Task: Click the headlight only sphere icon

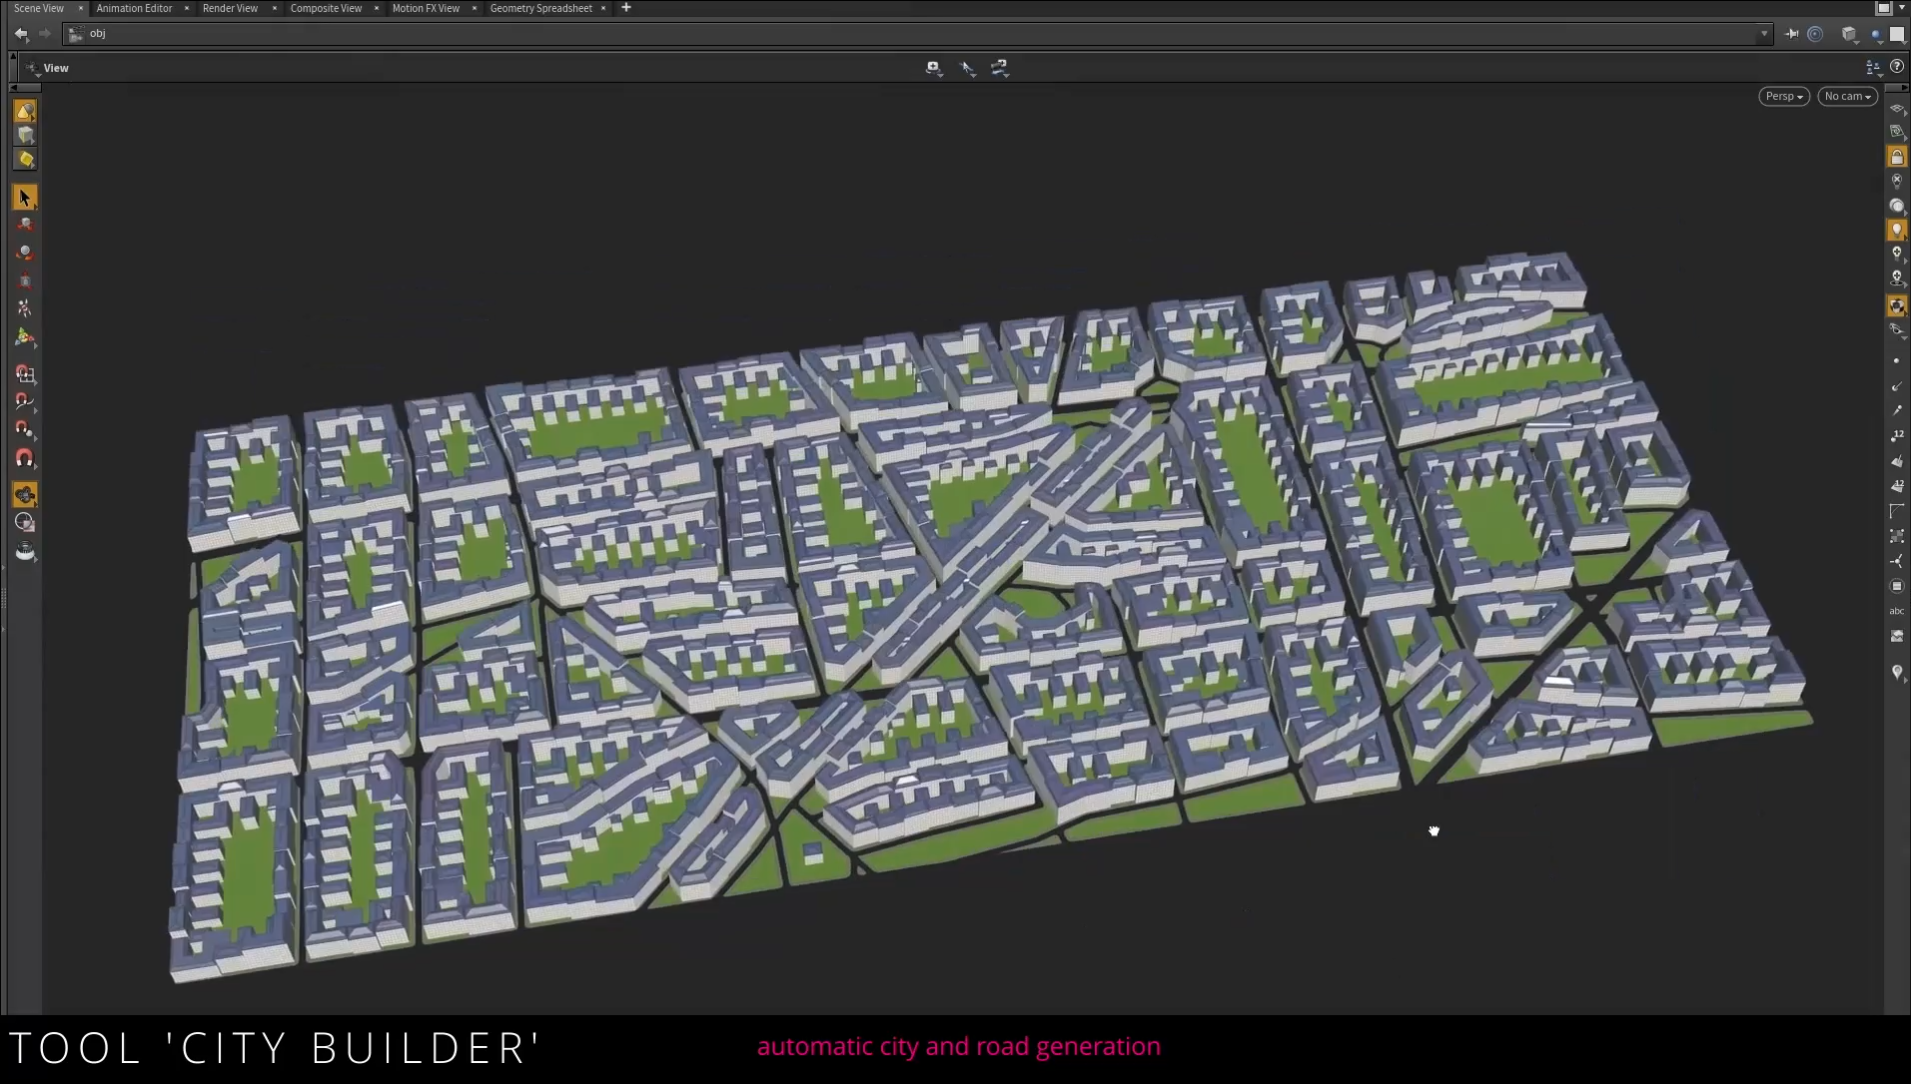Action: (1897, 206)
